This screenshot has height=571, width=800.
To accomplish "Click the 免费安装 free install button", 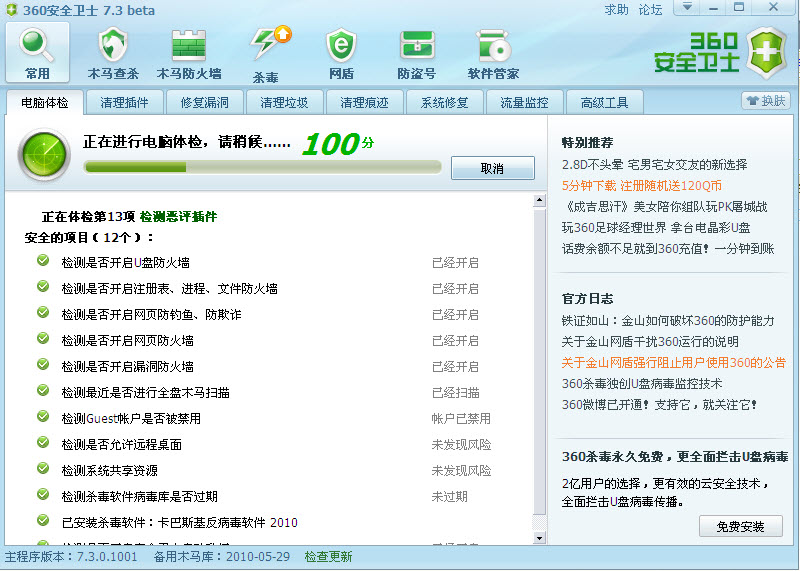I will (740, 526).
